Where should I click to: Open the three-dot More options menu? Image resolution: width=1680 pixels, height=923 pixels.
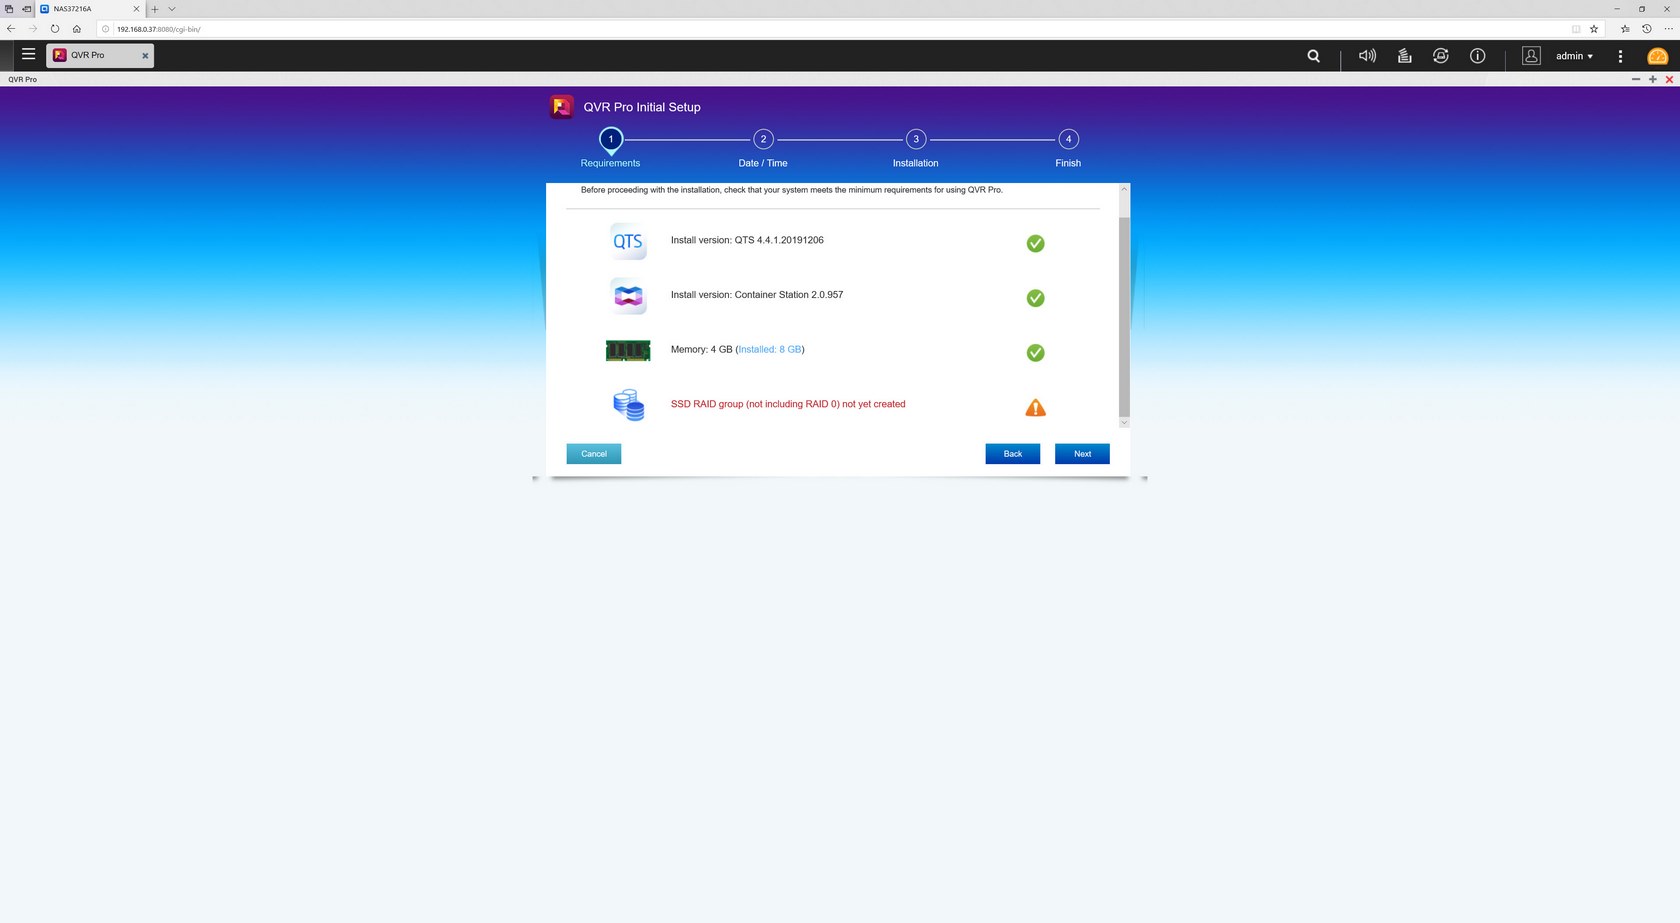[1620, 56]
